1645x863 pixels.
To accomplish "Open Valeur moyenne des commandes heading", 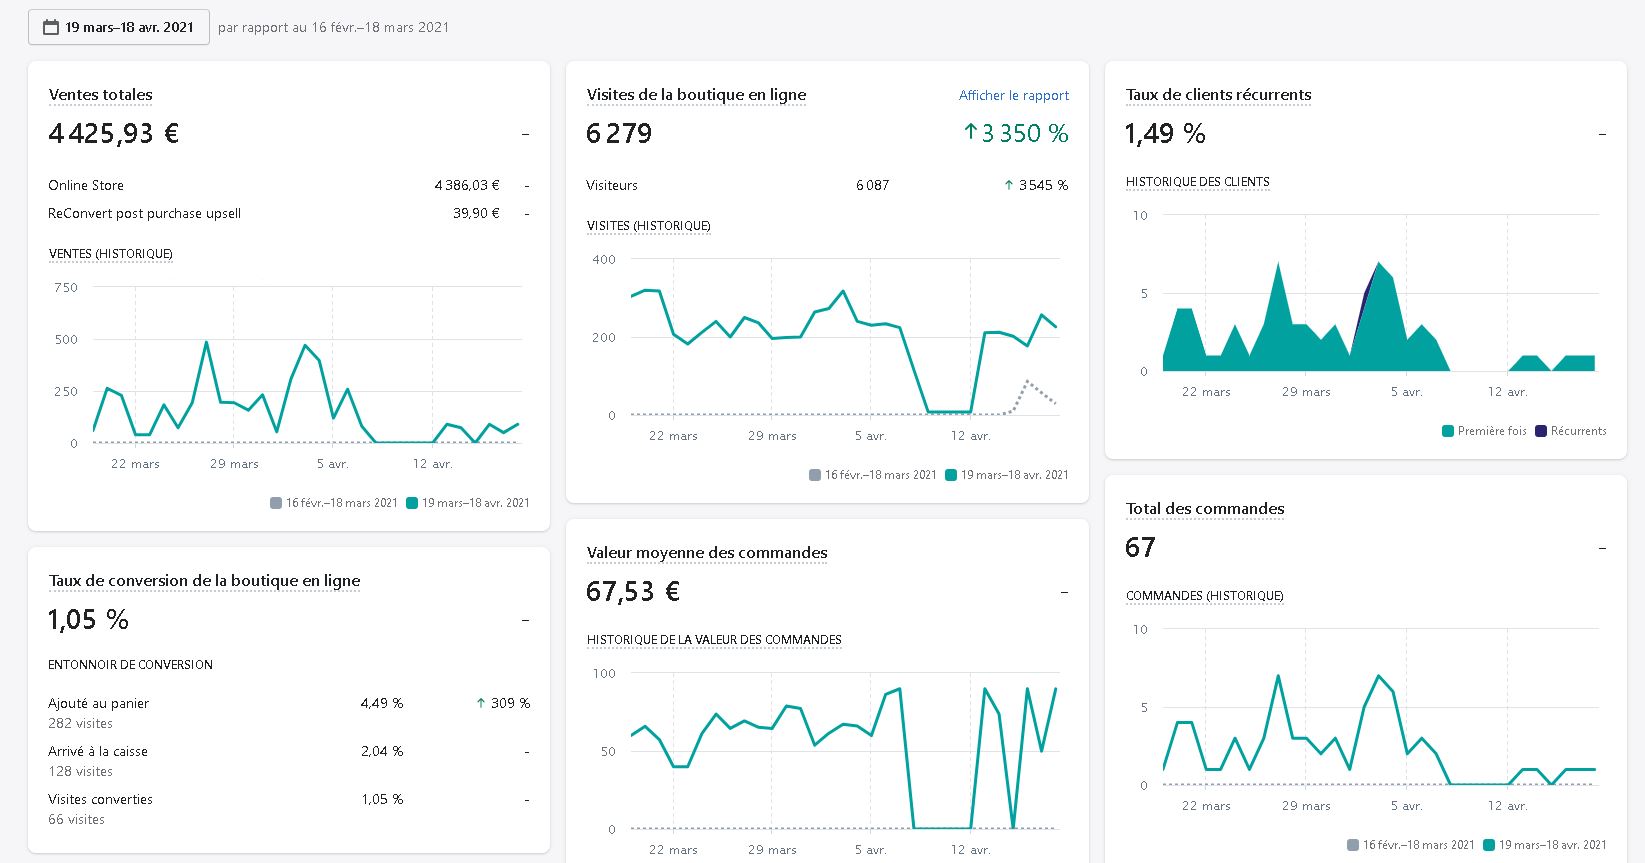I will click(x=707, y=553).
